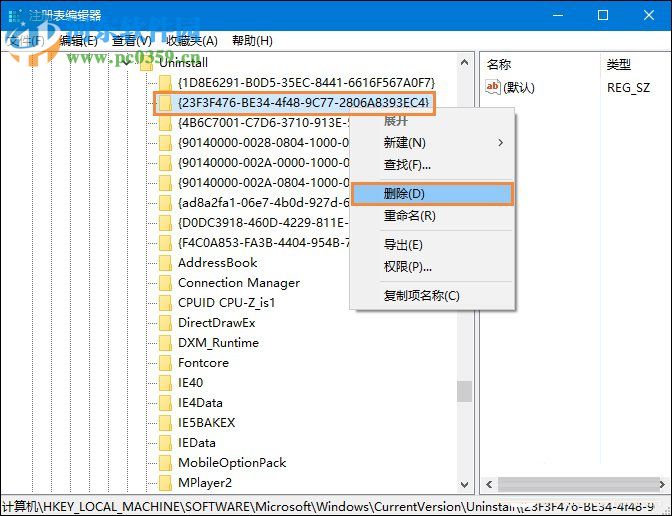
Task: Open the 帮助(H) menu
Action: click(252, 41)
